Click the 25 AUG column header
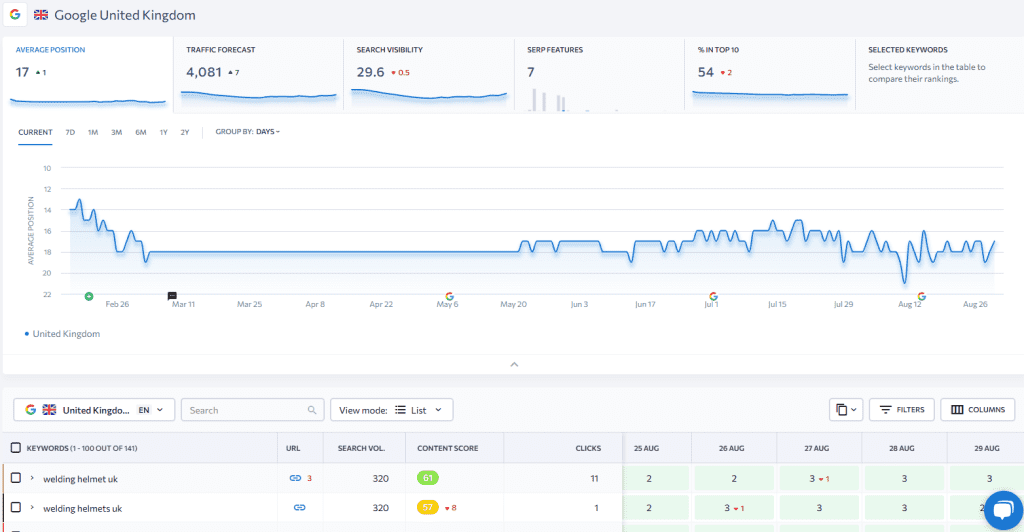The image size is (1024, 532). (x=646, y=448)
